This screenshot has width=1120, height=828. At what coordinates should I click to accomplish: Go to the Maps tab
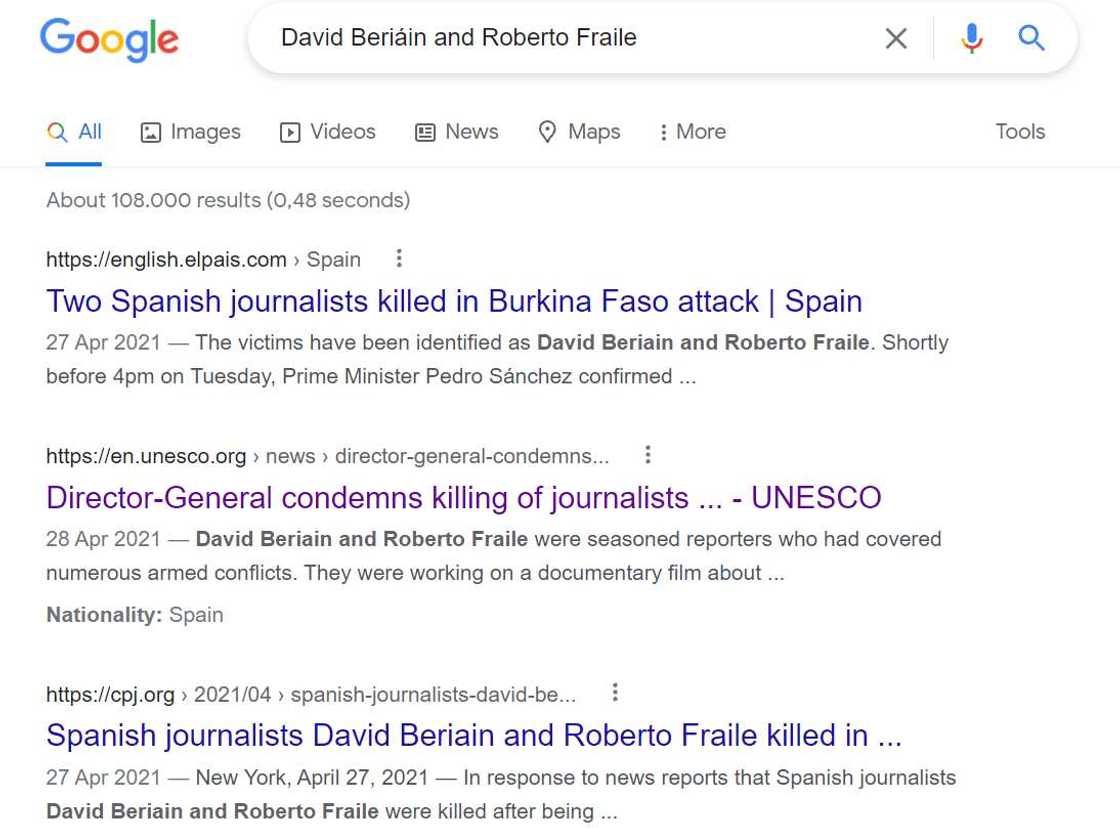pos(579,132)
